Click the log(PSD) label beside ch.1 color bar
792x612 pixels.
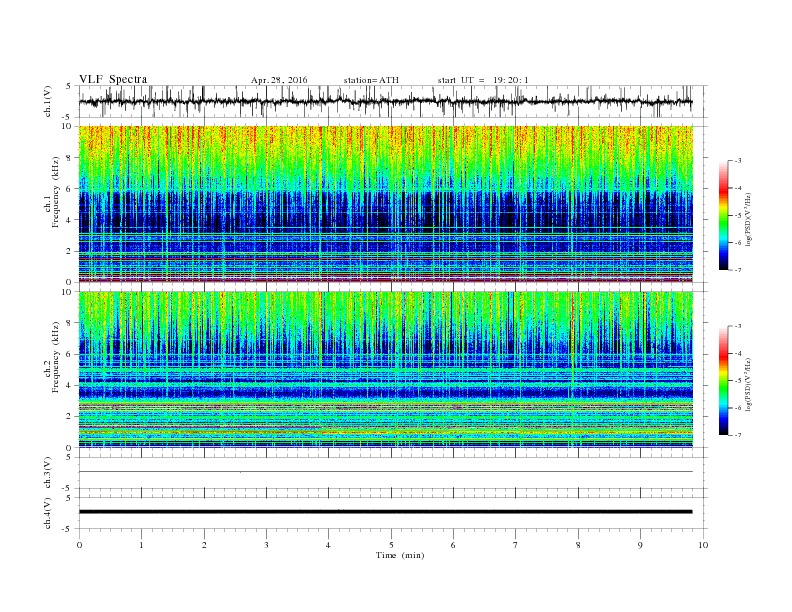[x=748, y=220]
